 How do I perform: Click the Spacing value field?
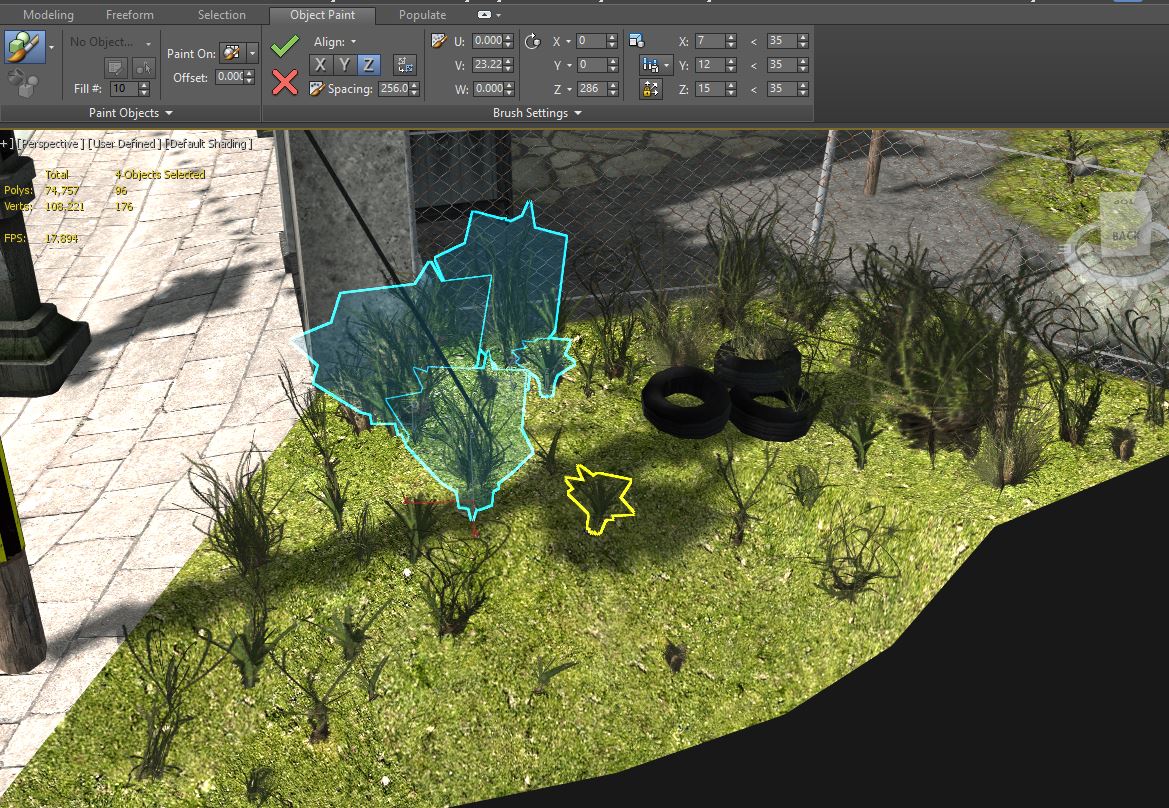click(392, 89)
